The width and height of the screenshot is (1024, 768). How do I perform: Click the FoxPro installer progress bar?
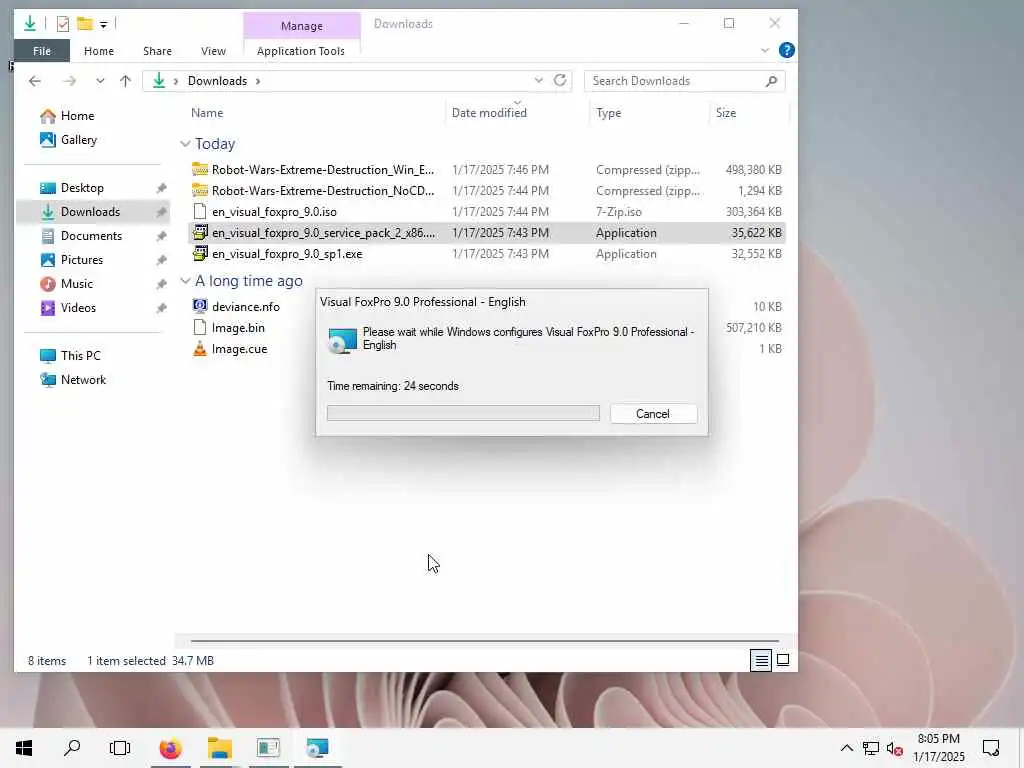pos(463,413)
